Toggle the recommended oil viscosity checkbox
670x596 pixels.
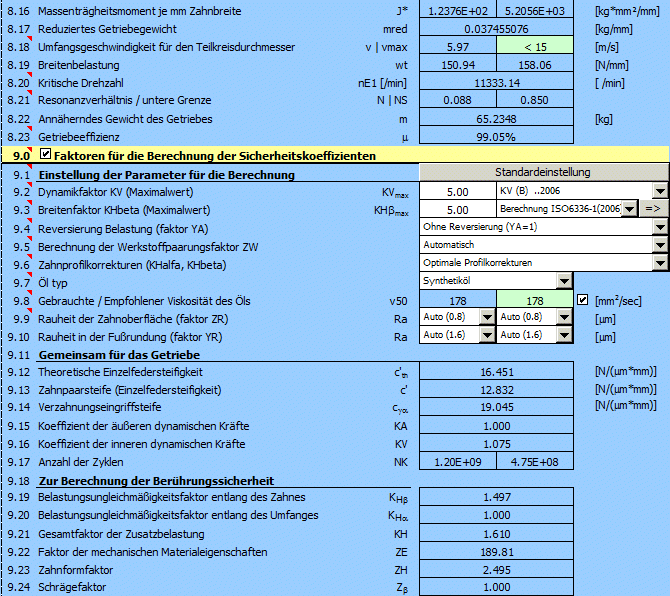pyautogui.click(x=582, y=299)
